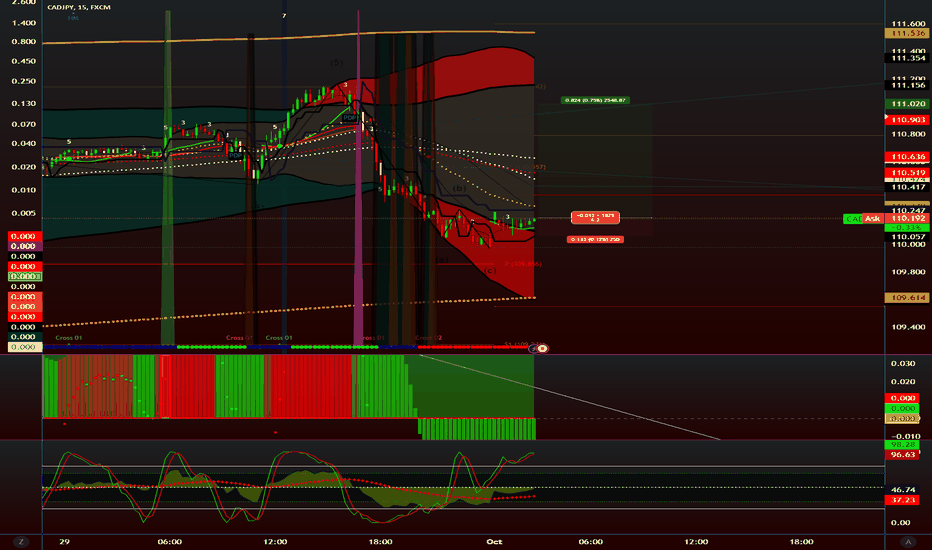Click the beige 0.000 label at the bottom left

[x=24, y=347]
